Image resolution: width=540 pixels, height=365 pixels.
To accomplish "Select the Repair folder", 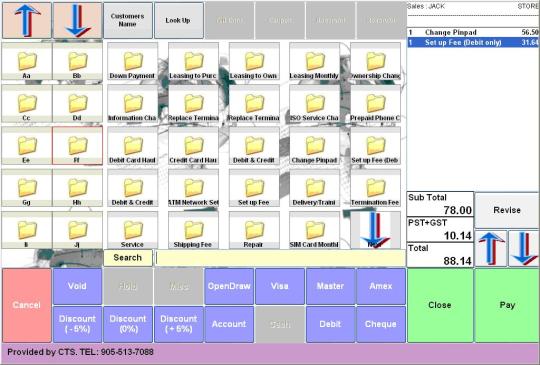I will click(x=254, y=230).
